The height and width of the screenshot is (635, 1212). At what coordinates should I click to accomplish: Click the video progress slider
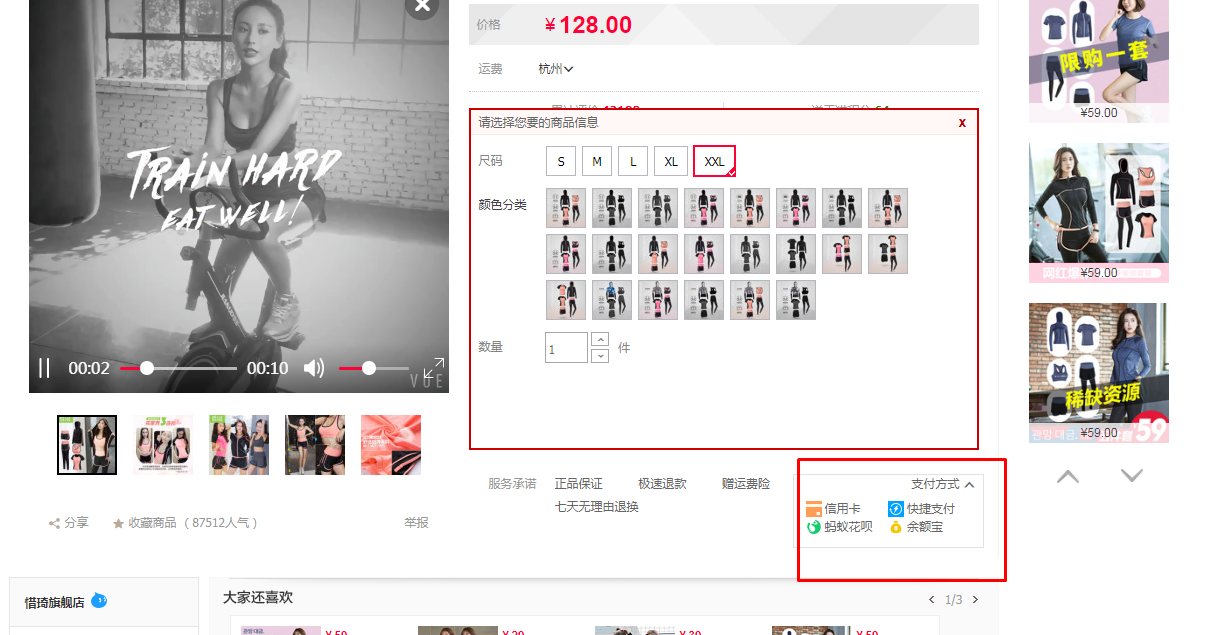[x=178, y=368]
